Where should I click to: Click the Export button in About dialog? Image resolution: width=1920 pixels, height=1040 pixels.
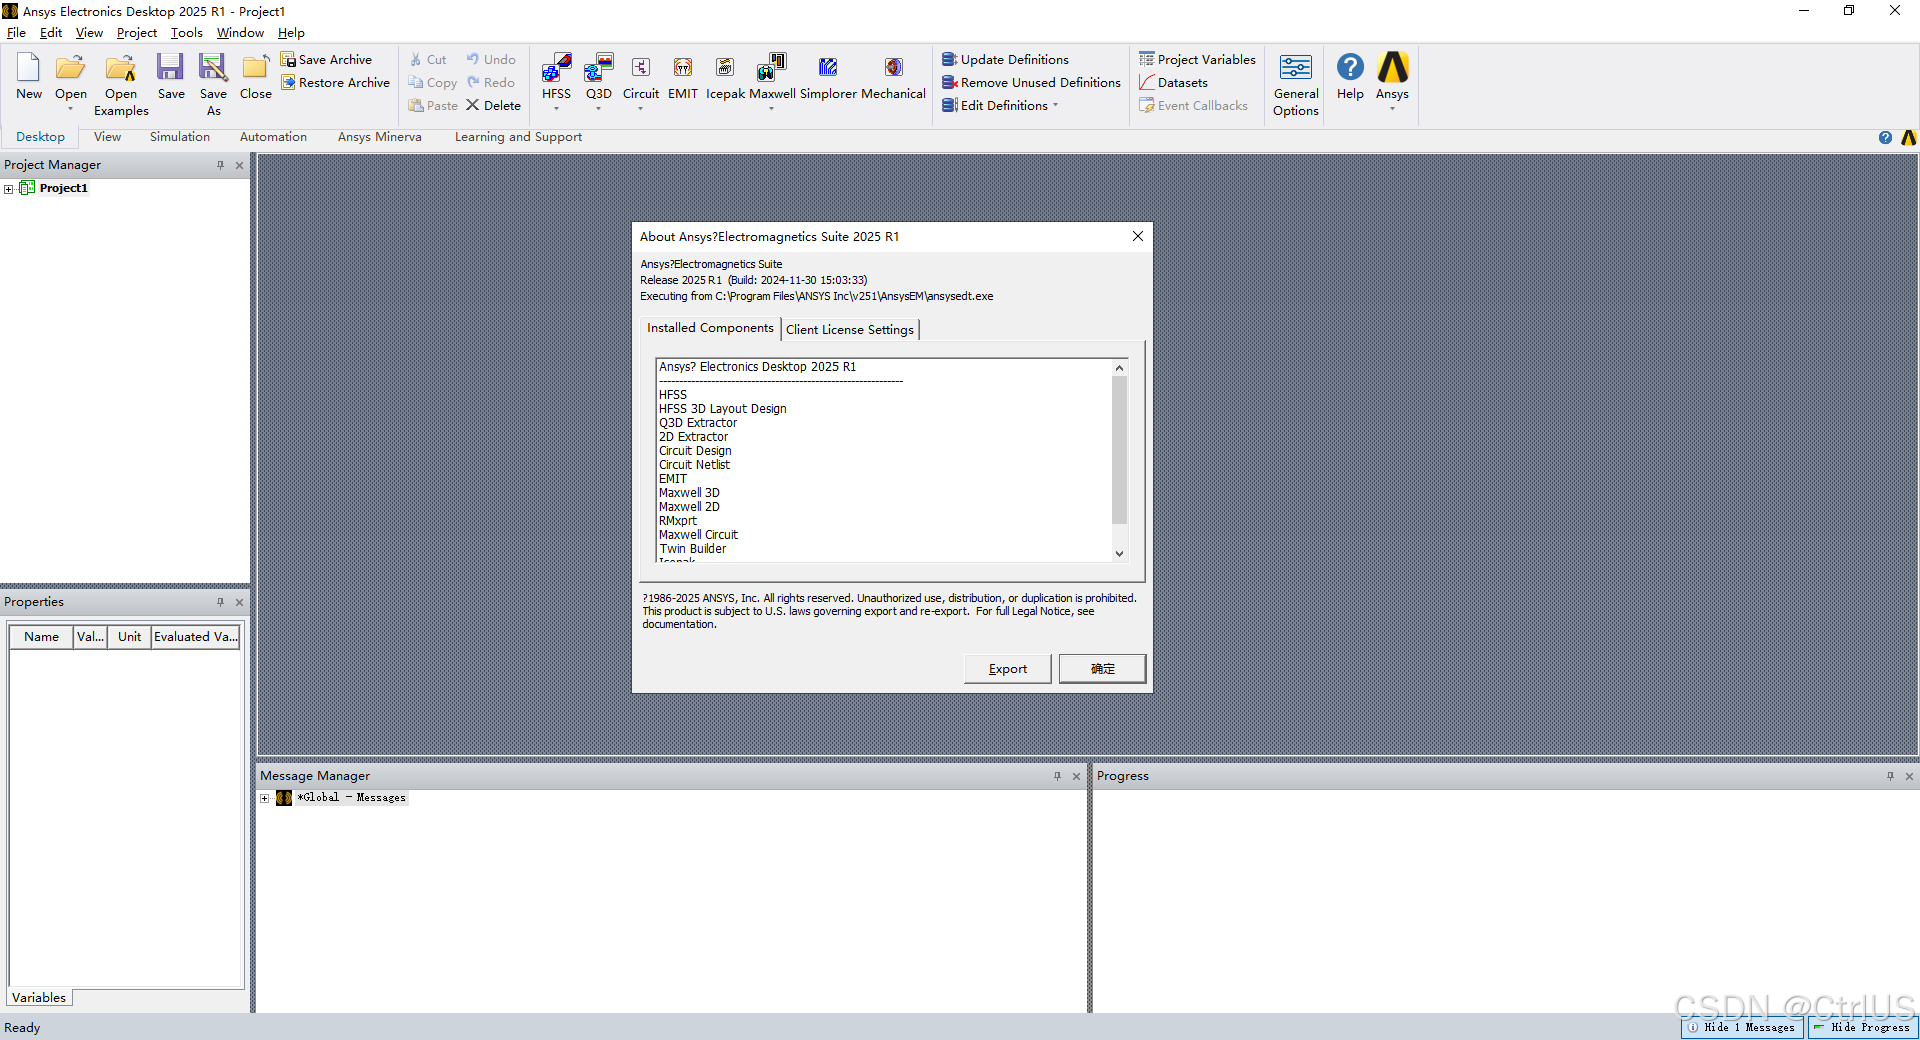tap(1007, 669)
